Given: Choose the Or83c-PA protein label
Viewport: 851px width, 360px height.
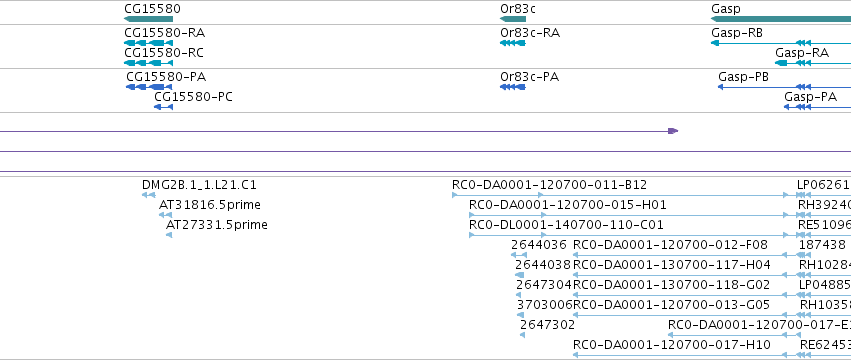Looking at the screenshot, I should tap(529, 77).
